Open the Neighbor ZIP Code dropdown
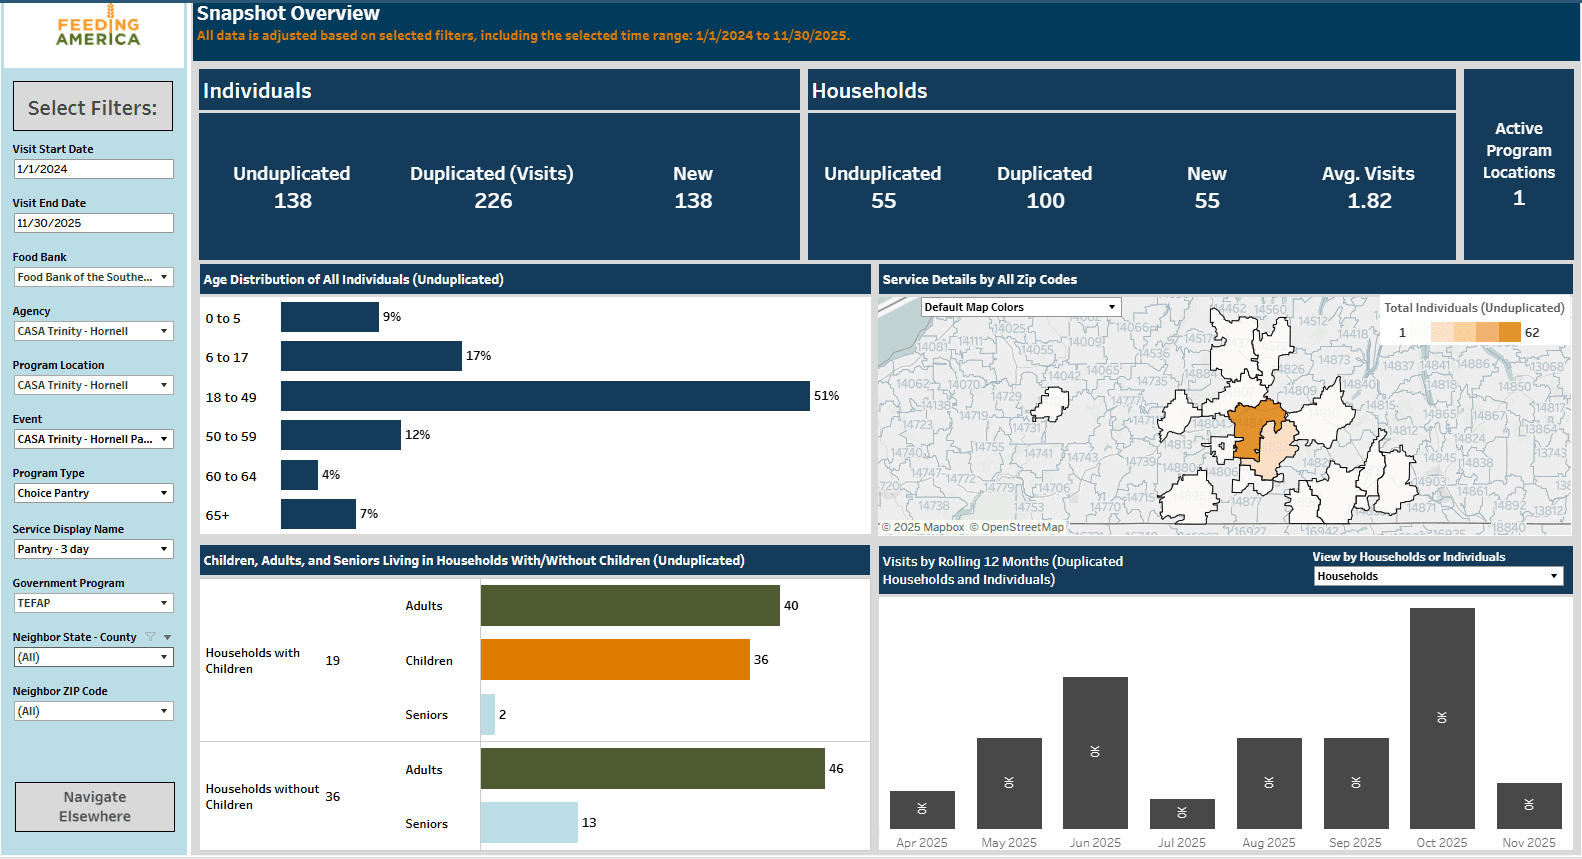 tap(93, 711)
